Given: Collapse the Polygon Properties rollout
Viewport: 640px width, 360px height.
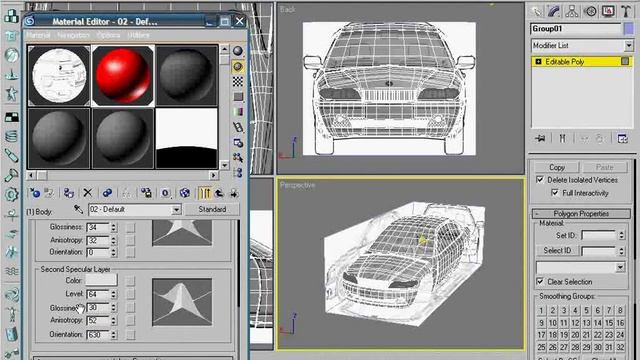Looking at the screenshot, I should 581,213.
